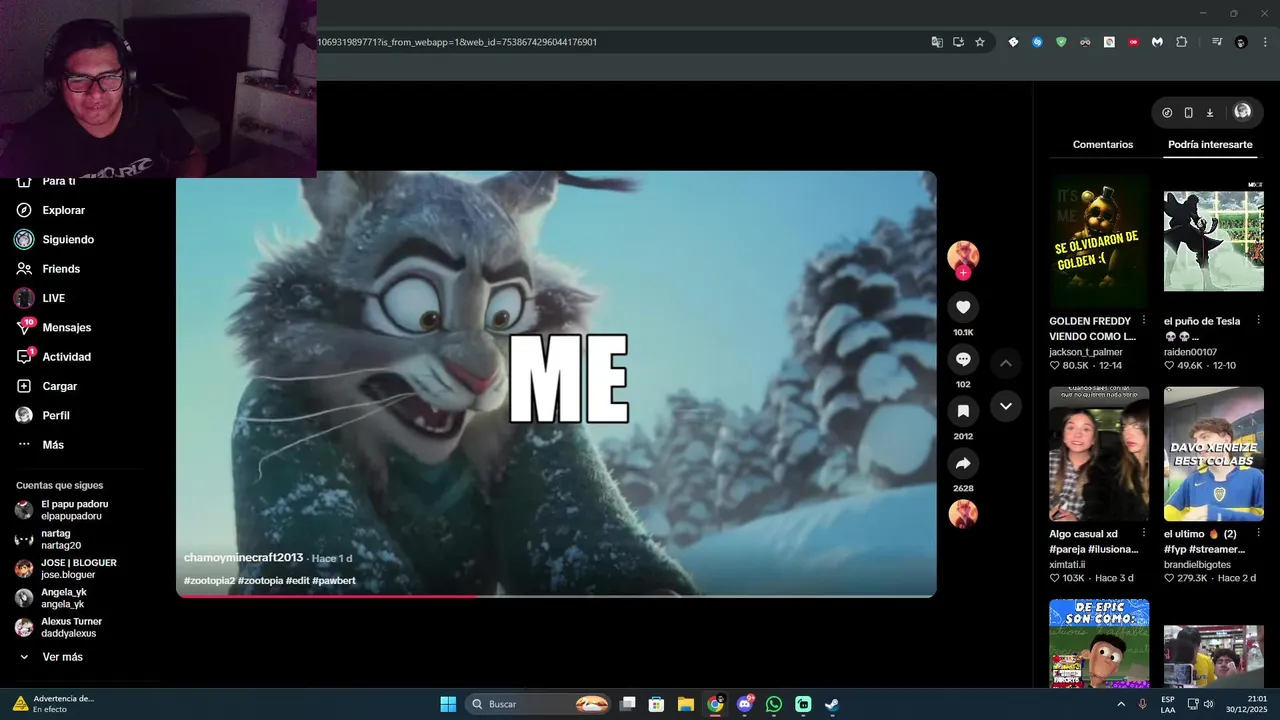
Task: Open WhatsApp from the taskbar
Action: 774,704
